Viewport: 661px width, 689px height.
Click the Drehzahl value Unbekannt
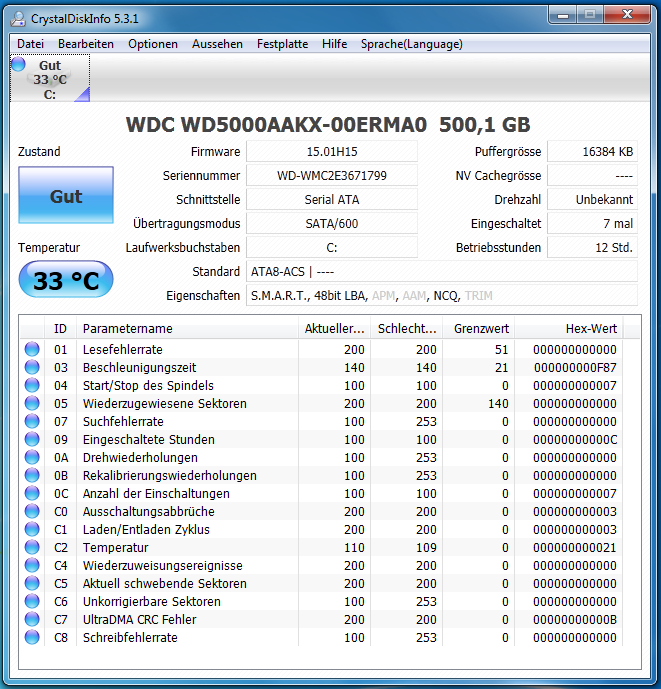pyautogui.click(x=592, y=199)
